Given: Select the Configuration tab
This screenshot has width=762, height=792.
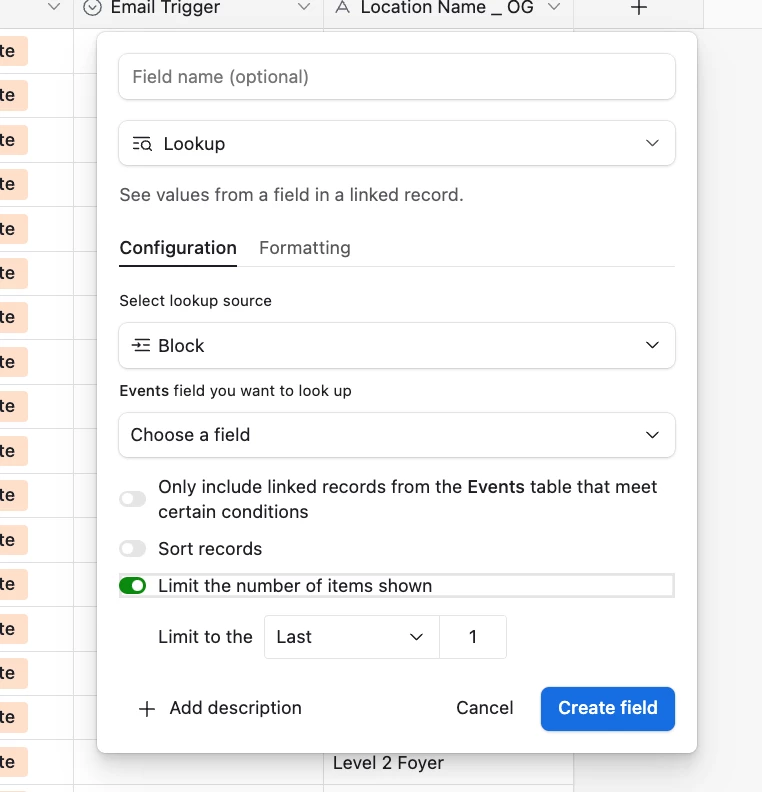Looking at the screenshot, I should coord(178,248).
